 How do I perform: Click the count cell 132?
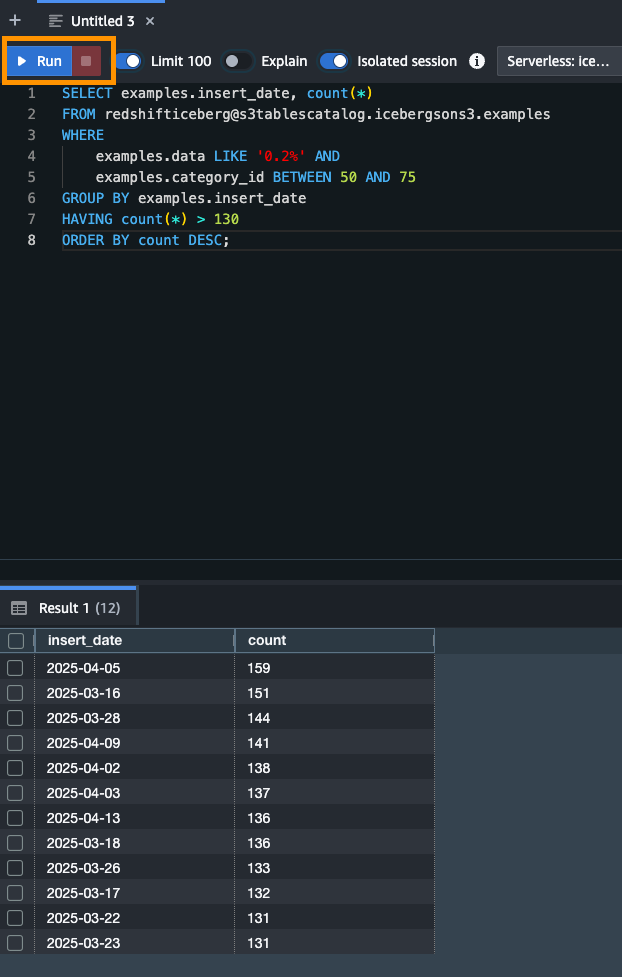(335, 892)
